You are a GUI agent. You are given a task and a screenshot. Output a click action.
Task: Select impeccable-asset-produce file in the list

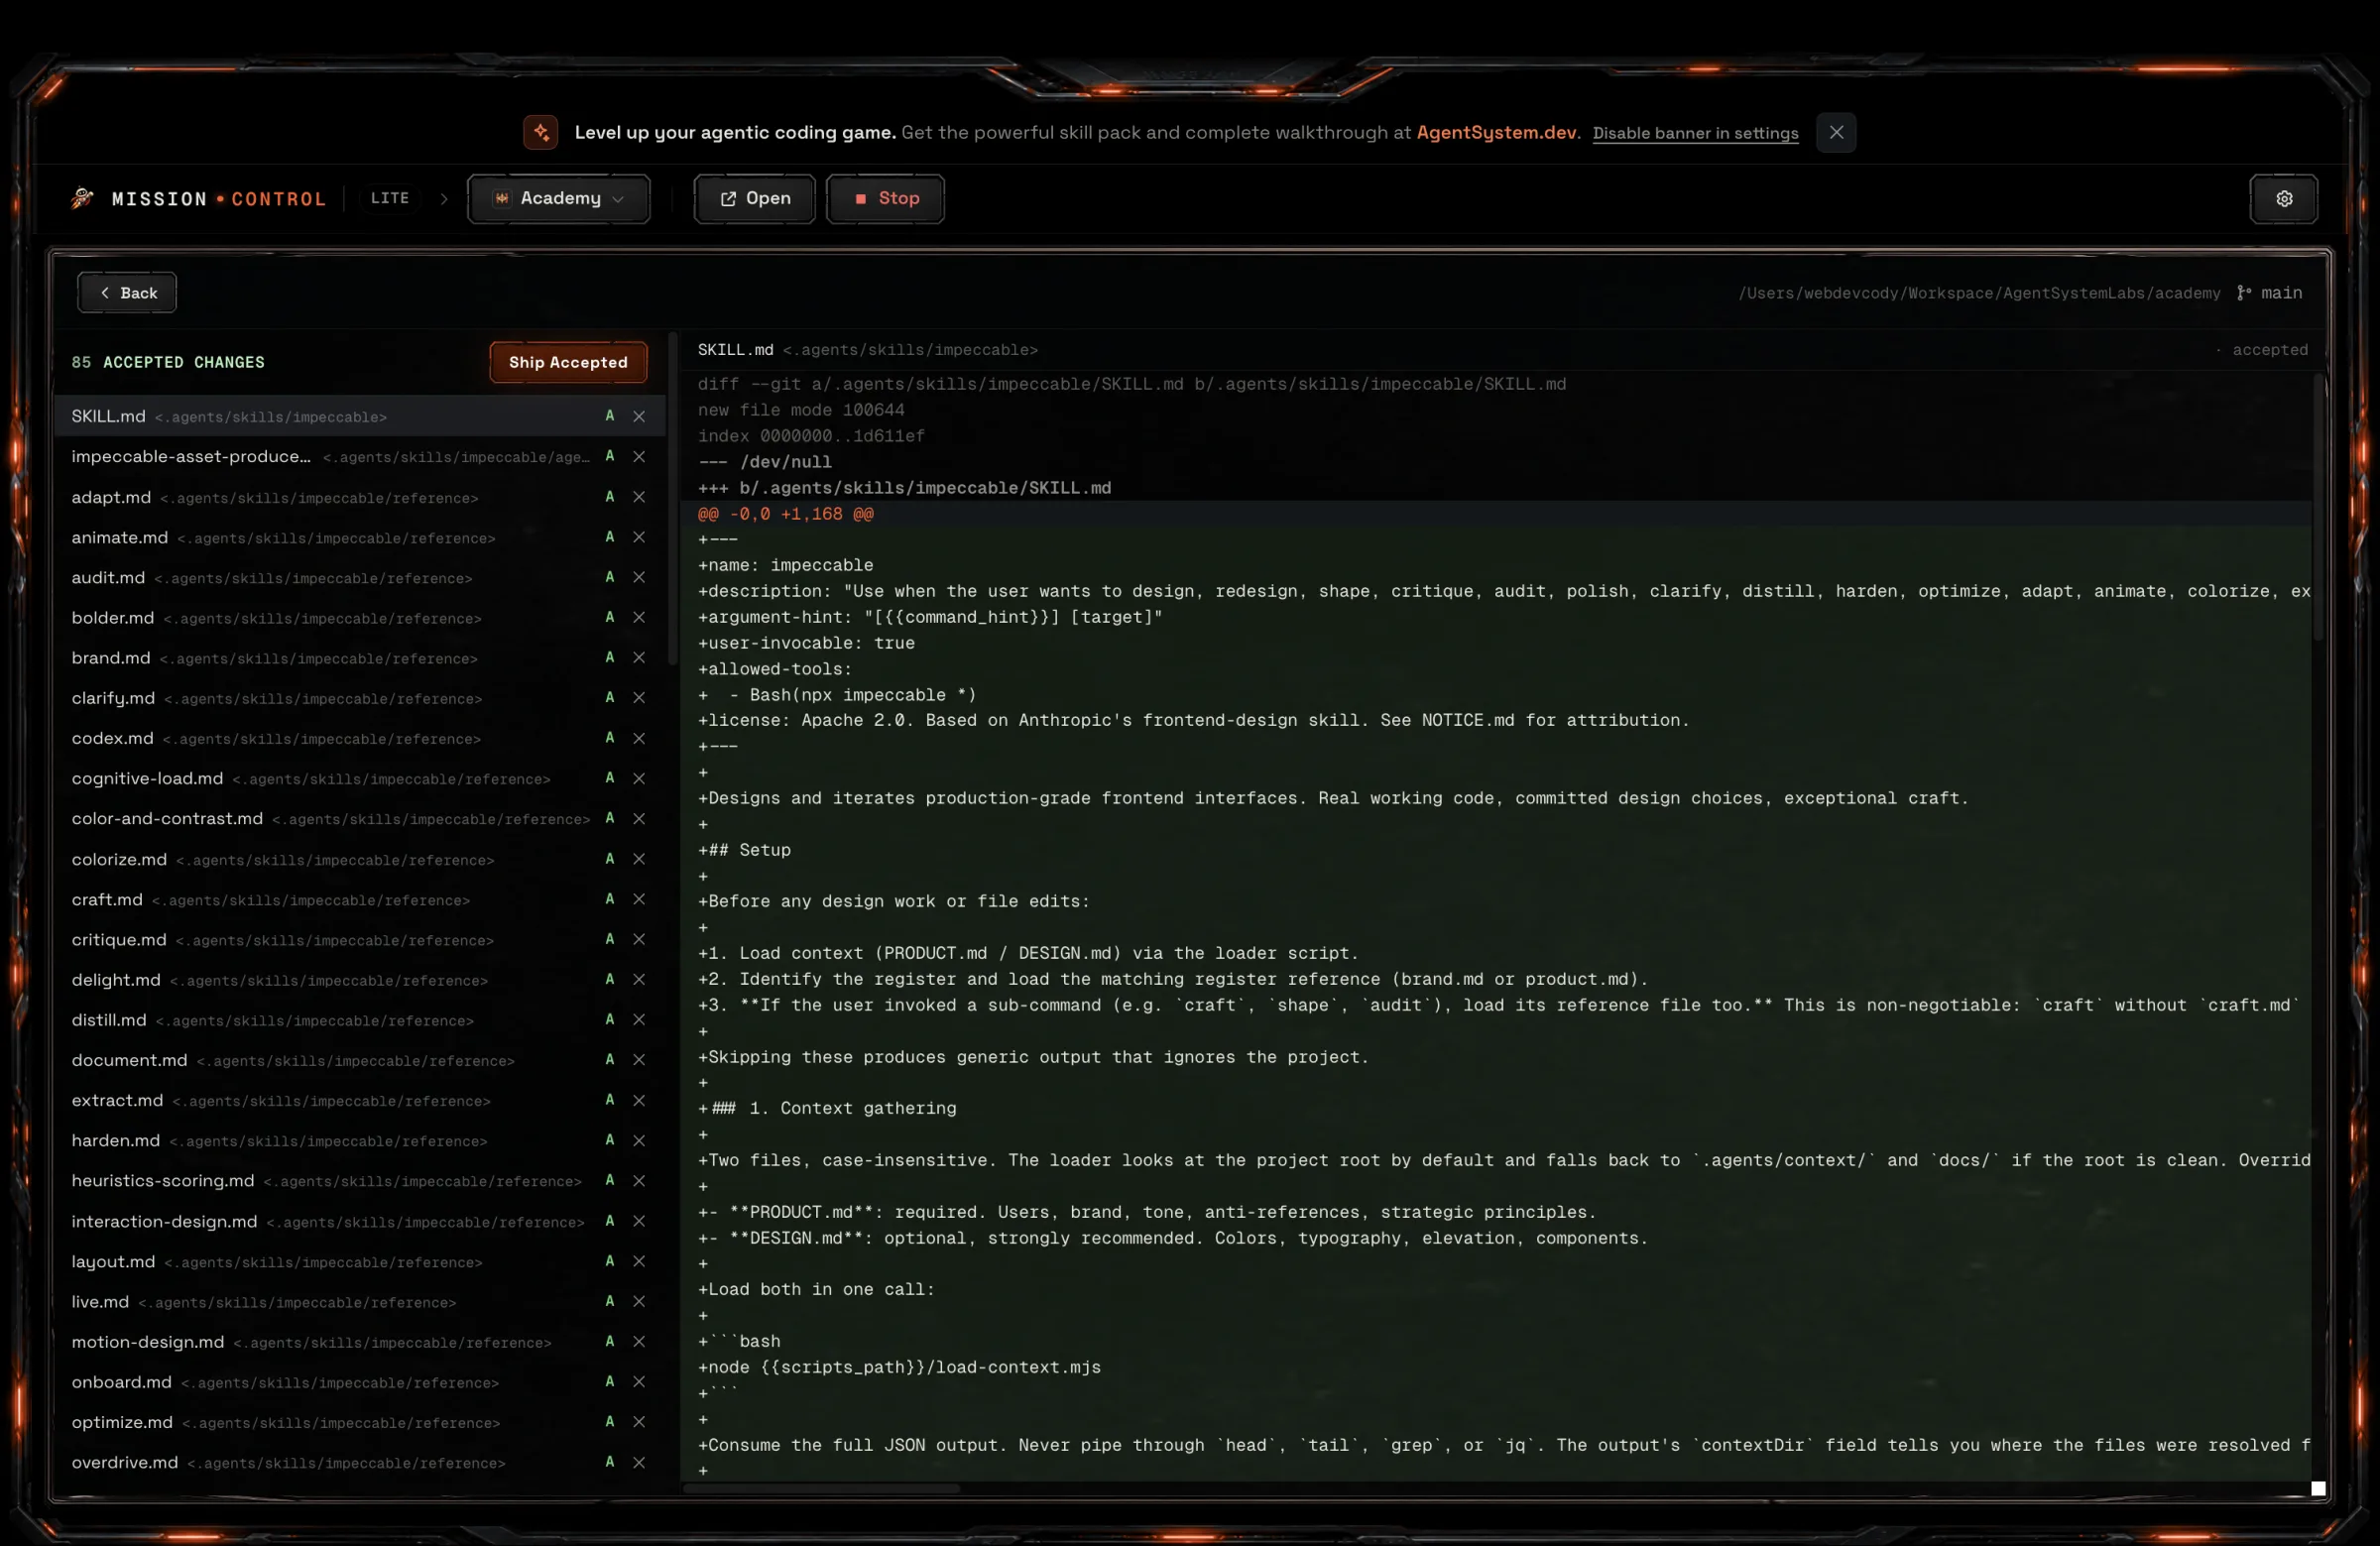360,456
